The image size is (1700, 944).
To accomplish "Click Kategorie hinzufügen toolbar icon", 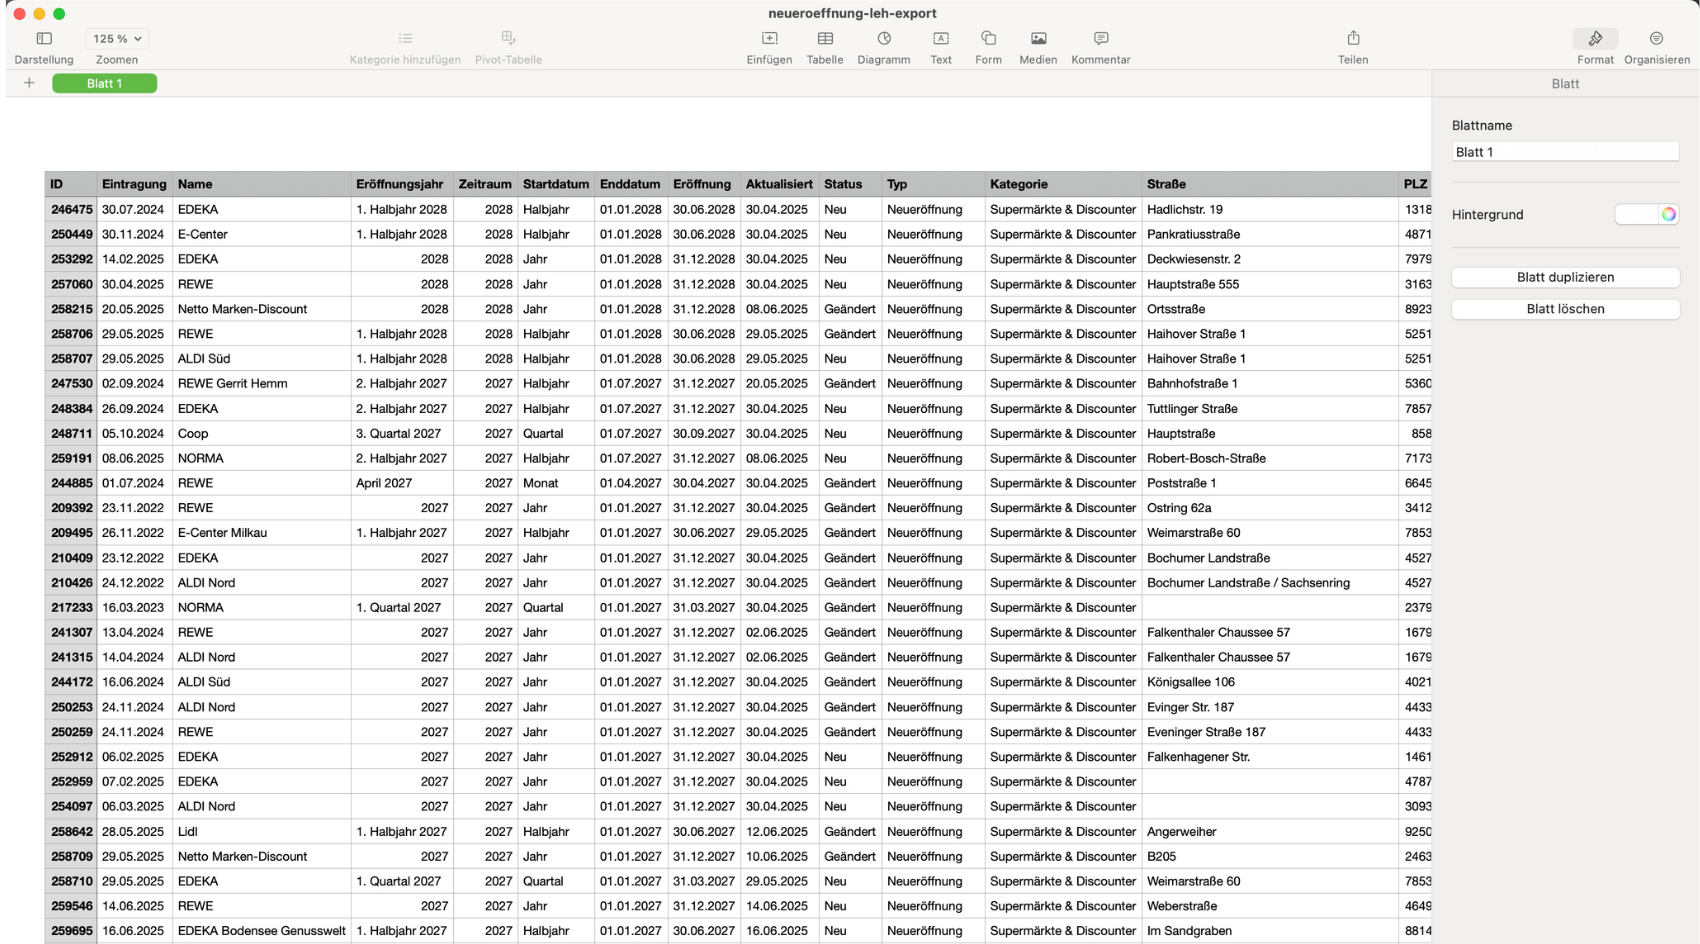I will (x=405, y=38).
